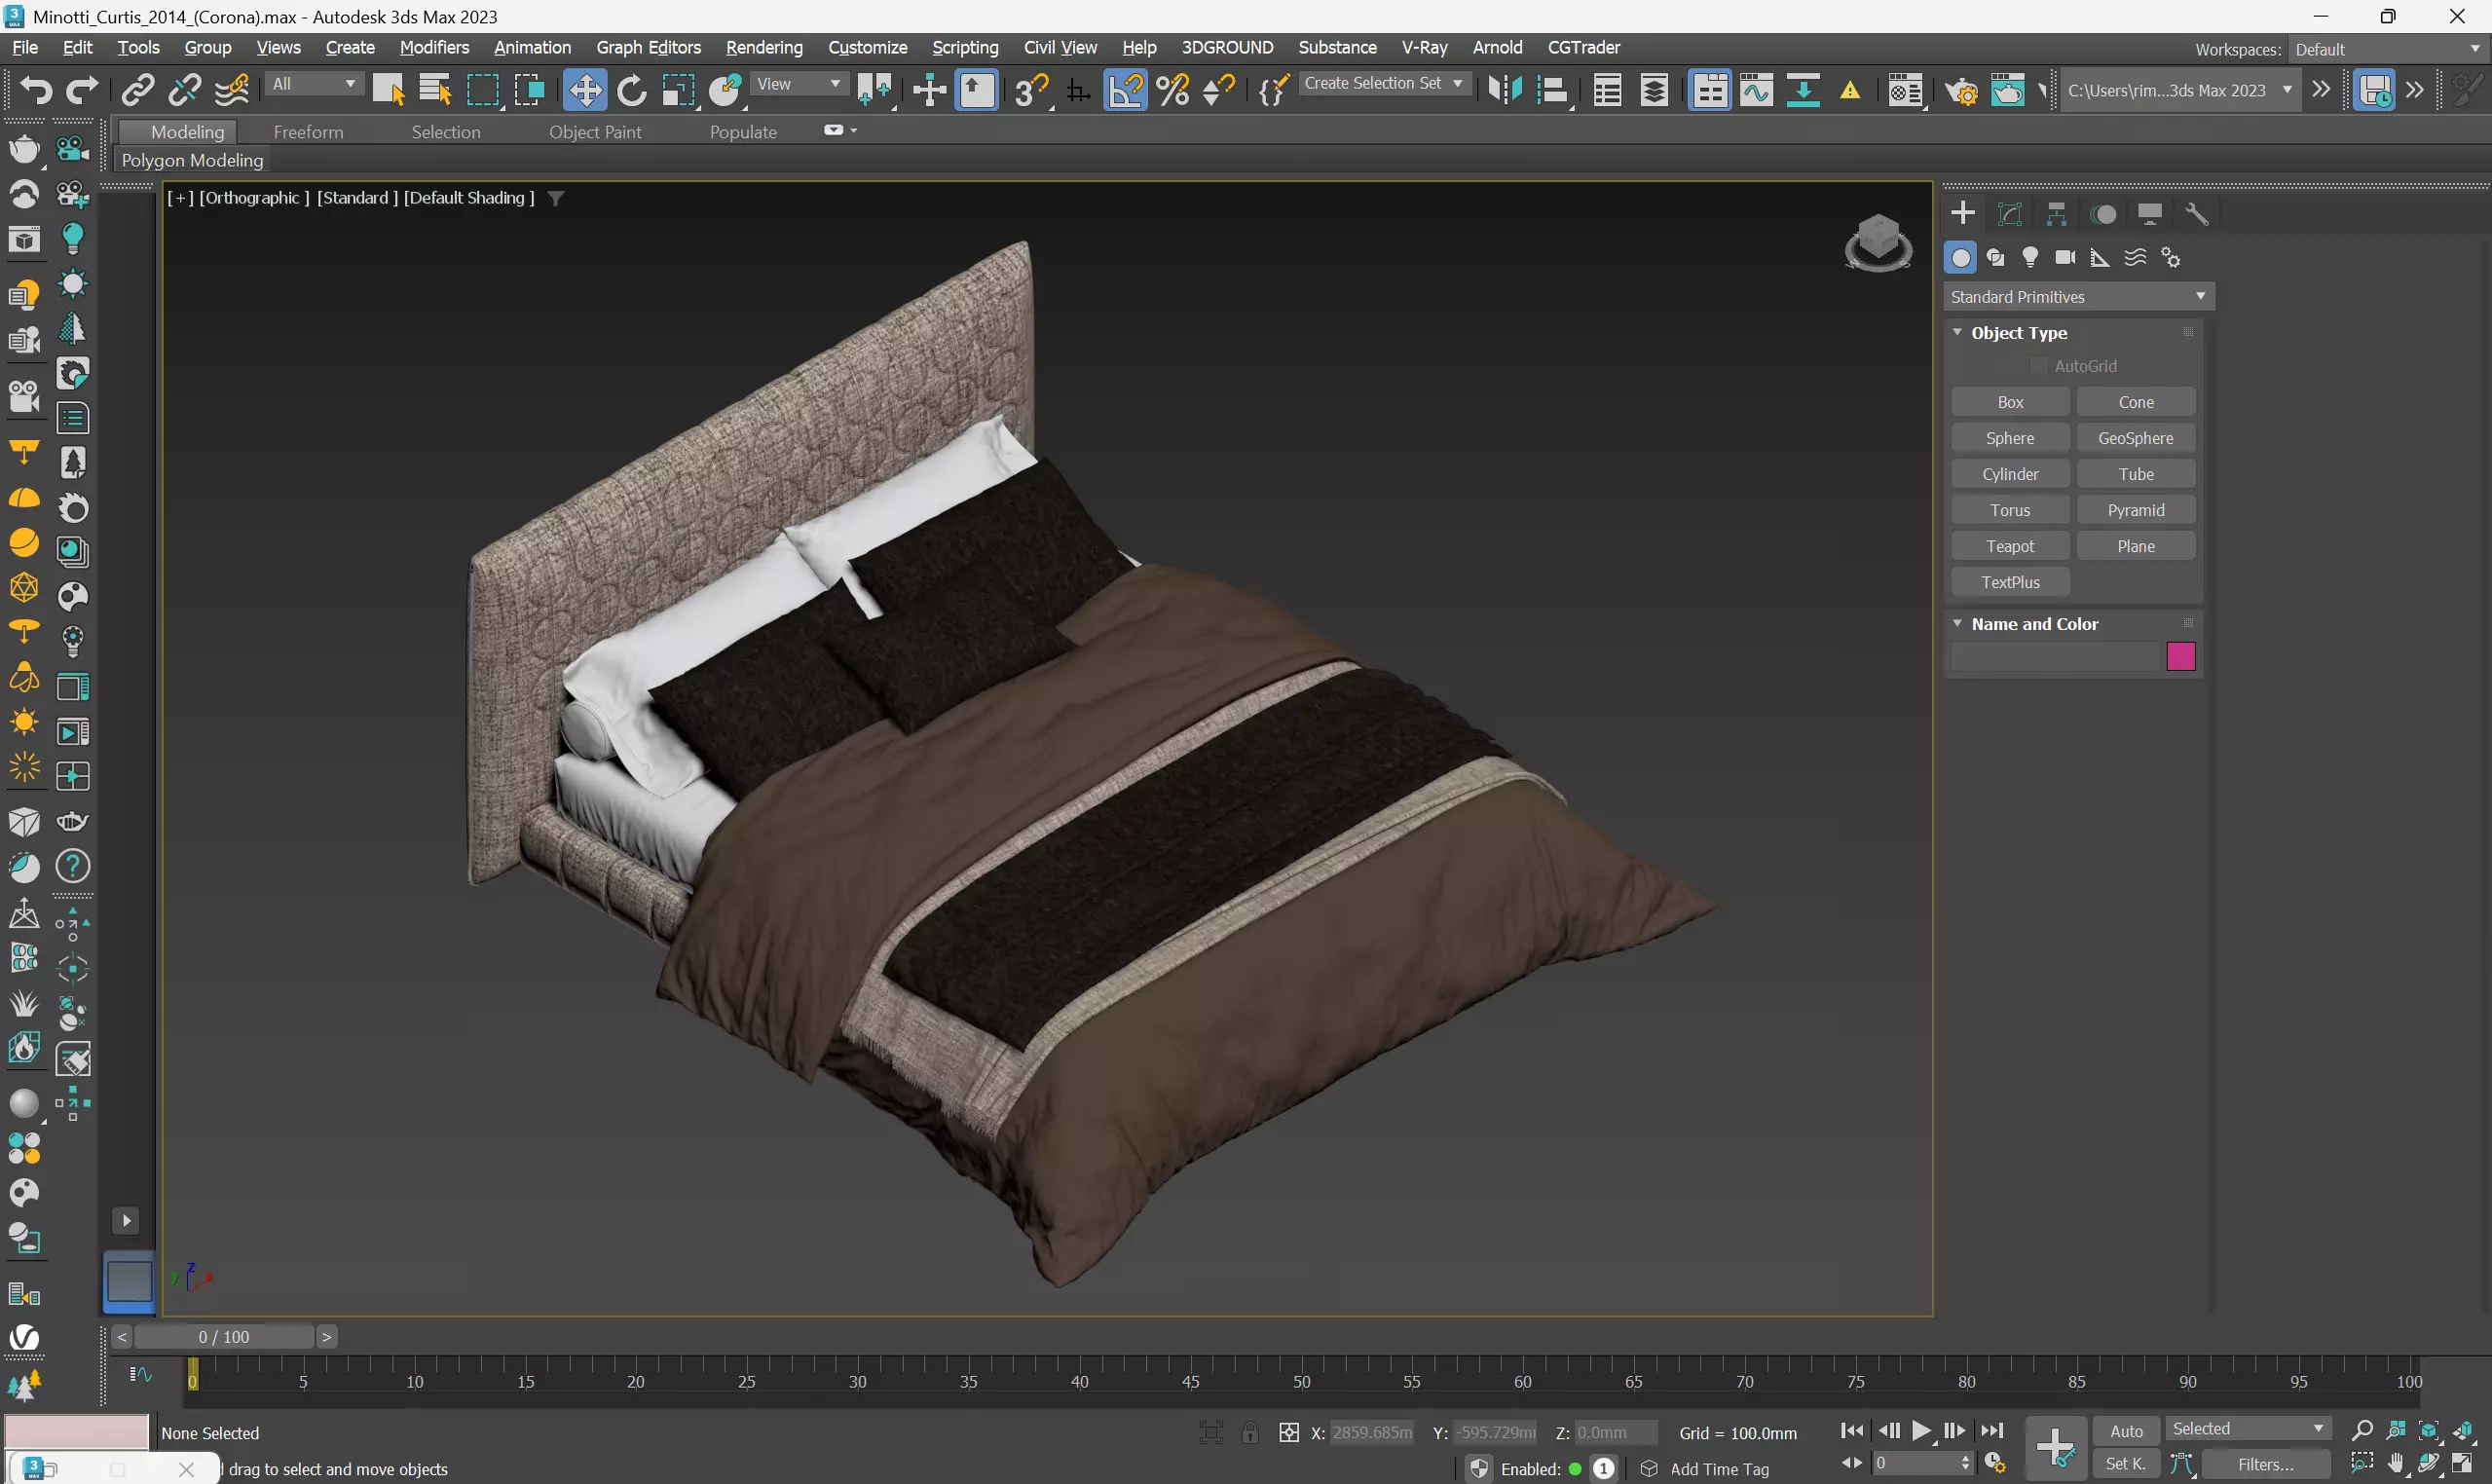Toggle absolute transform type-in mode
The height and width of the screenshot is (1484, 2492).
click(x=1289, y=1432)
